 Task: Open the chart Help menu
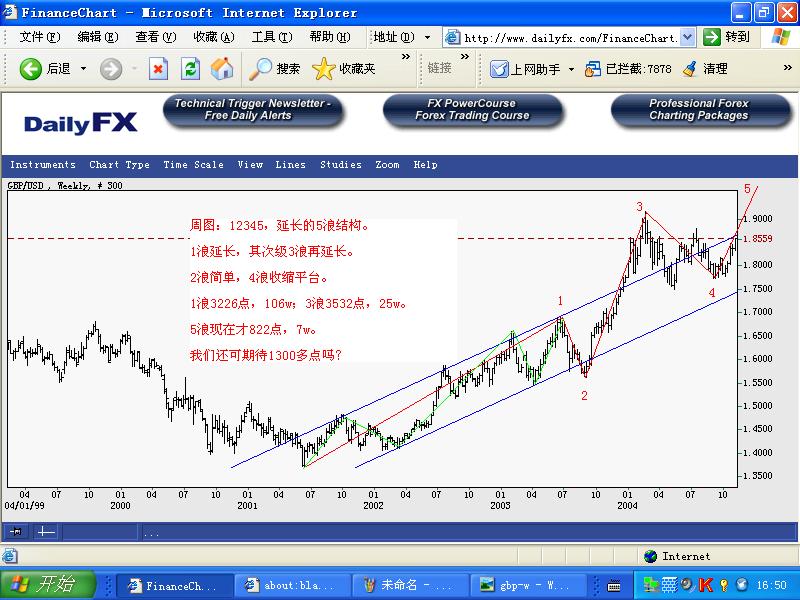click(426, 165)
